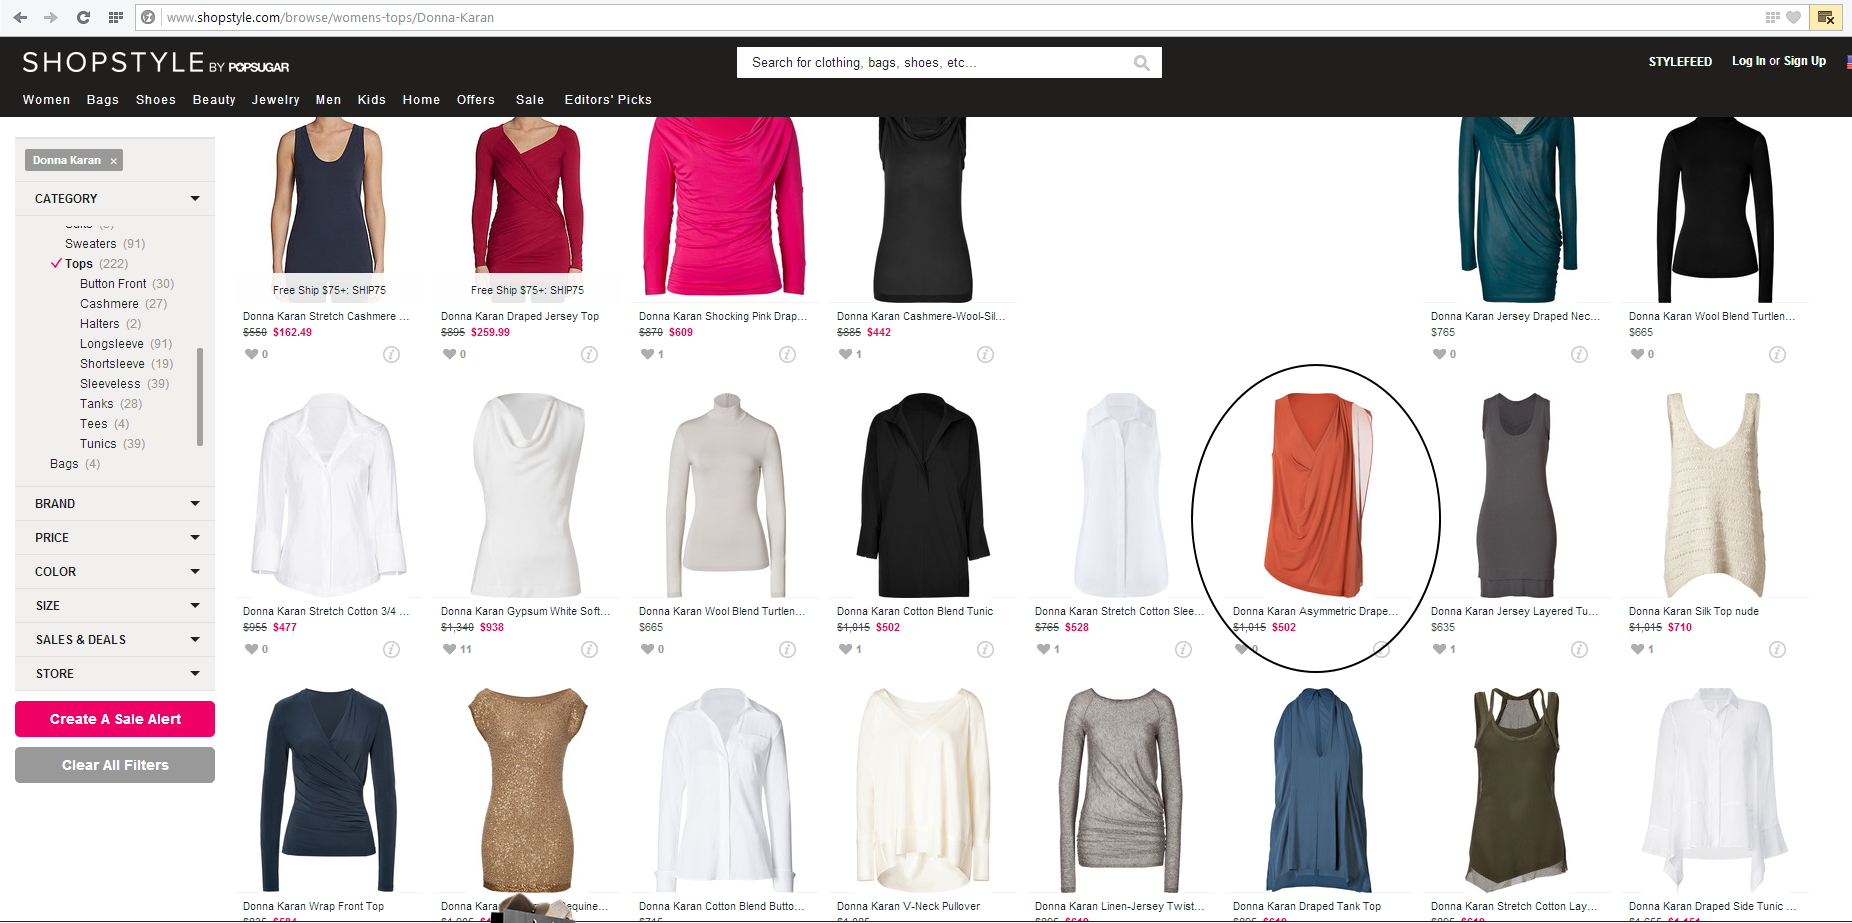Viewport: 1852px width, 923px height.
Task: Show info for Donna Karan Stretch Cashmere
Action: [x=391, y=354]
